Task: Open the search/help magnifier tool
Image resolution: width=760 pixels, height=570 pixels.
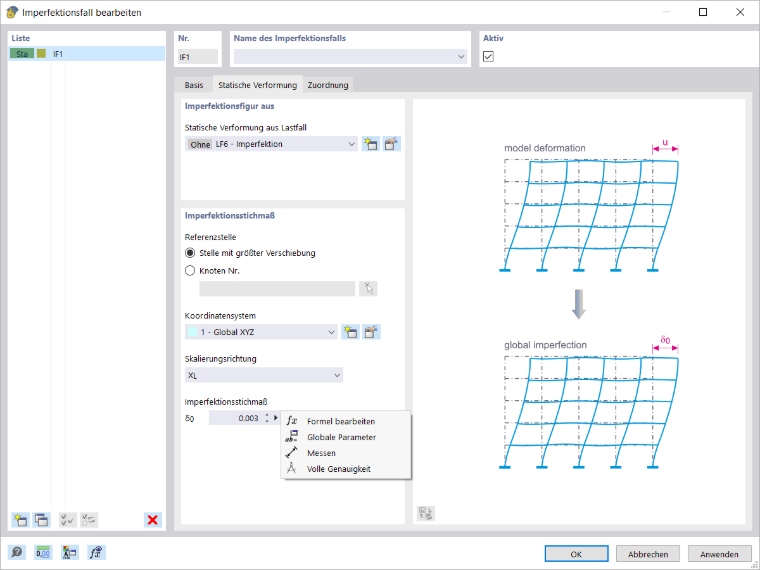Action: [17, 552]
